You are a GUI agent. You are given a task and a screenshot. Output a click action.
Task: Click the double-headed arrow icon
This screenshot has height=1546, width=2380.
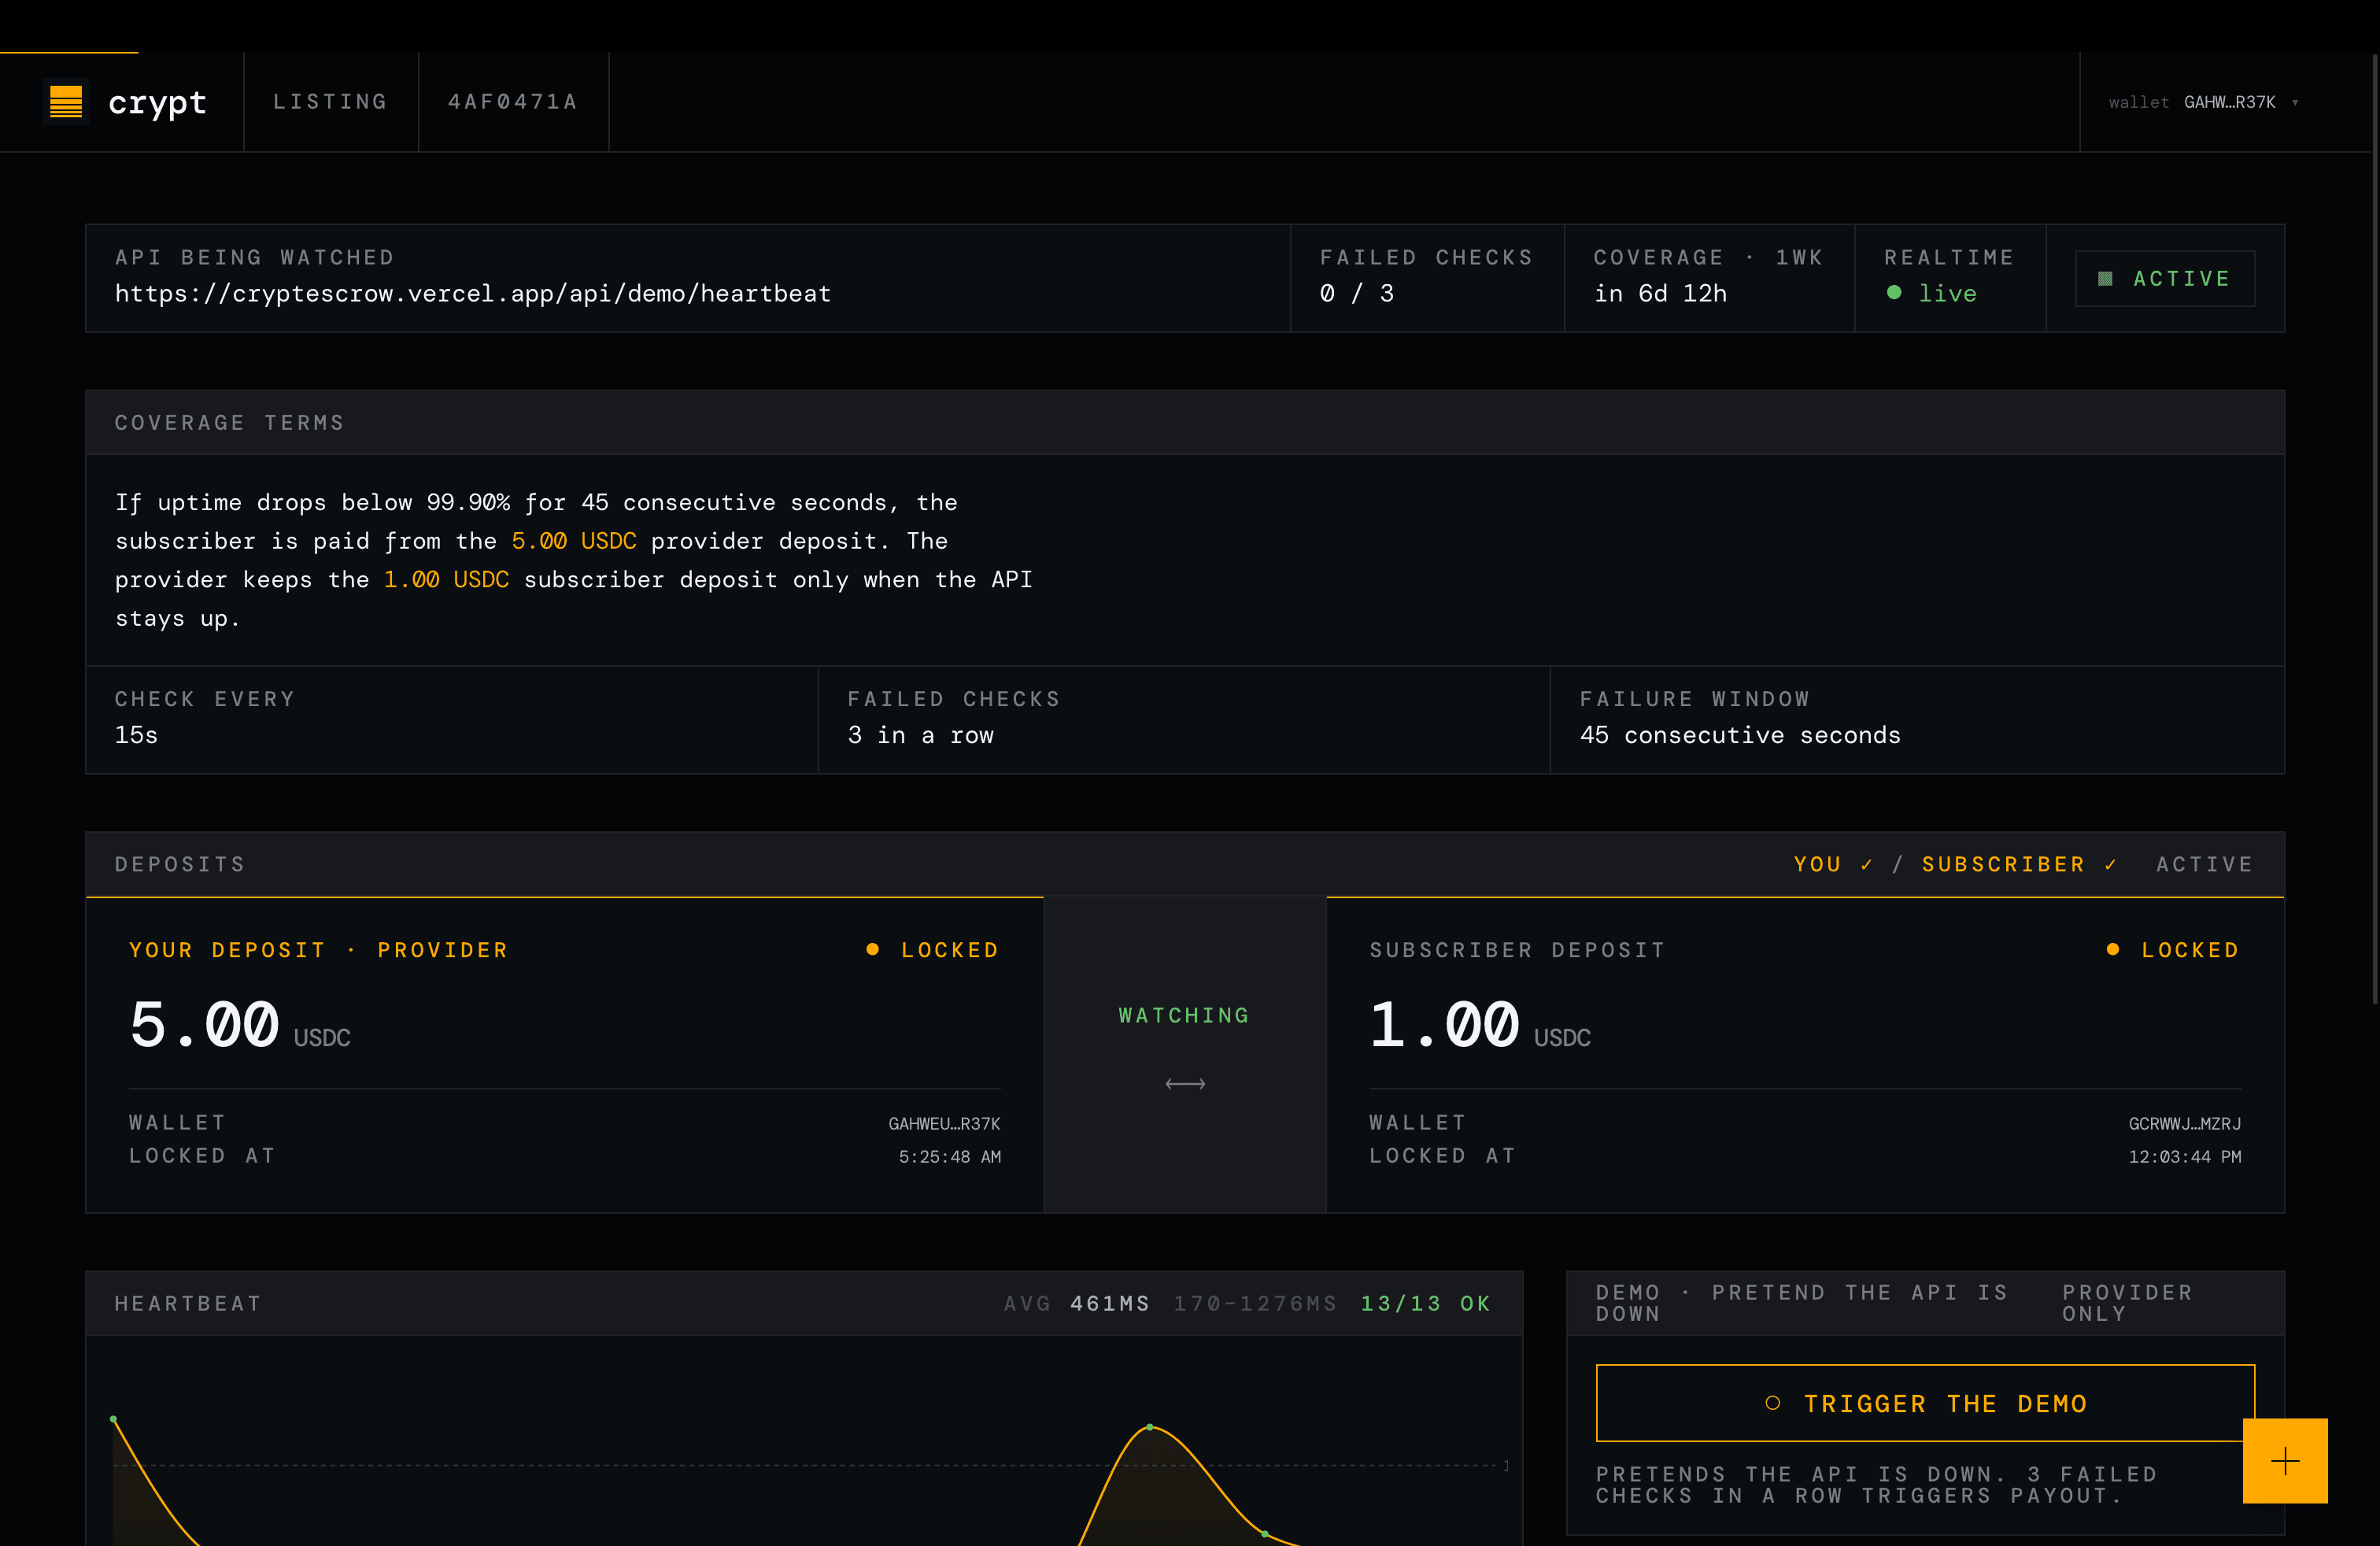coord(1185,1084)
